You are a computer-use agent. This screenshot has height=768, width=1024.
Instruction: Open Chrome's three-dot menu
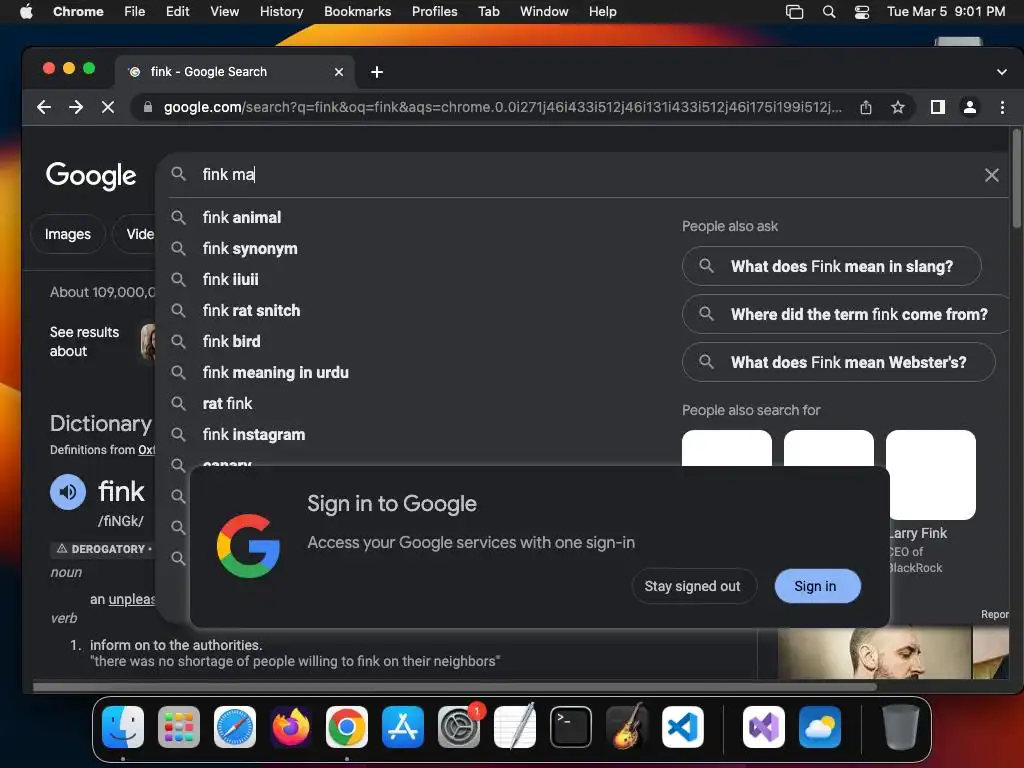point(1002,107)
